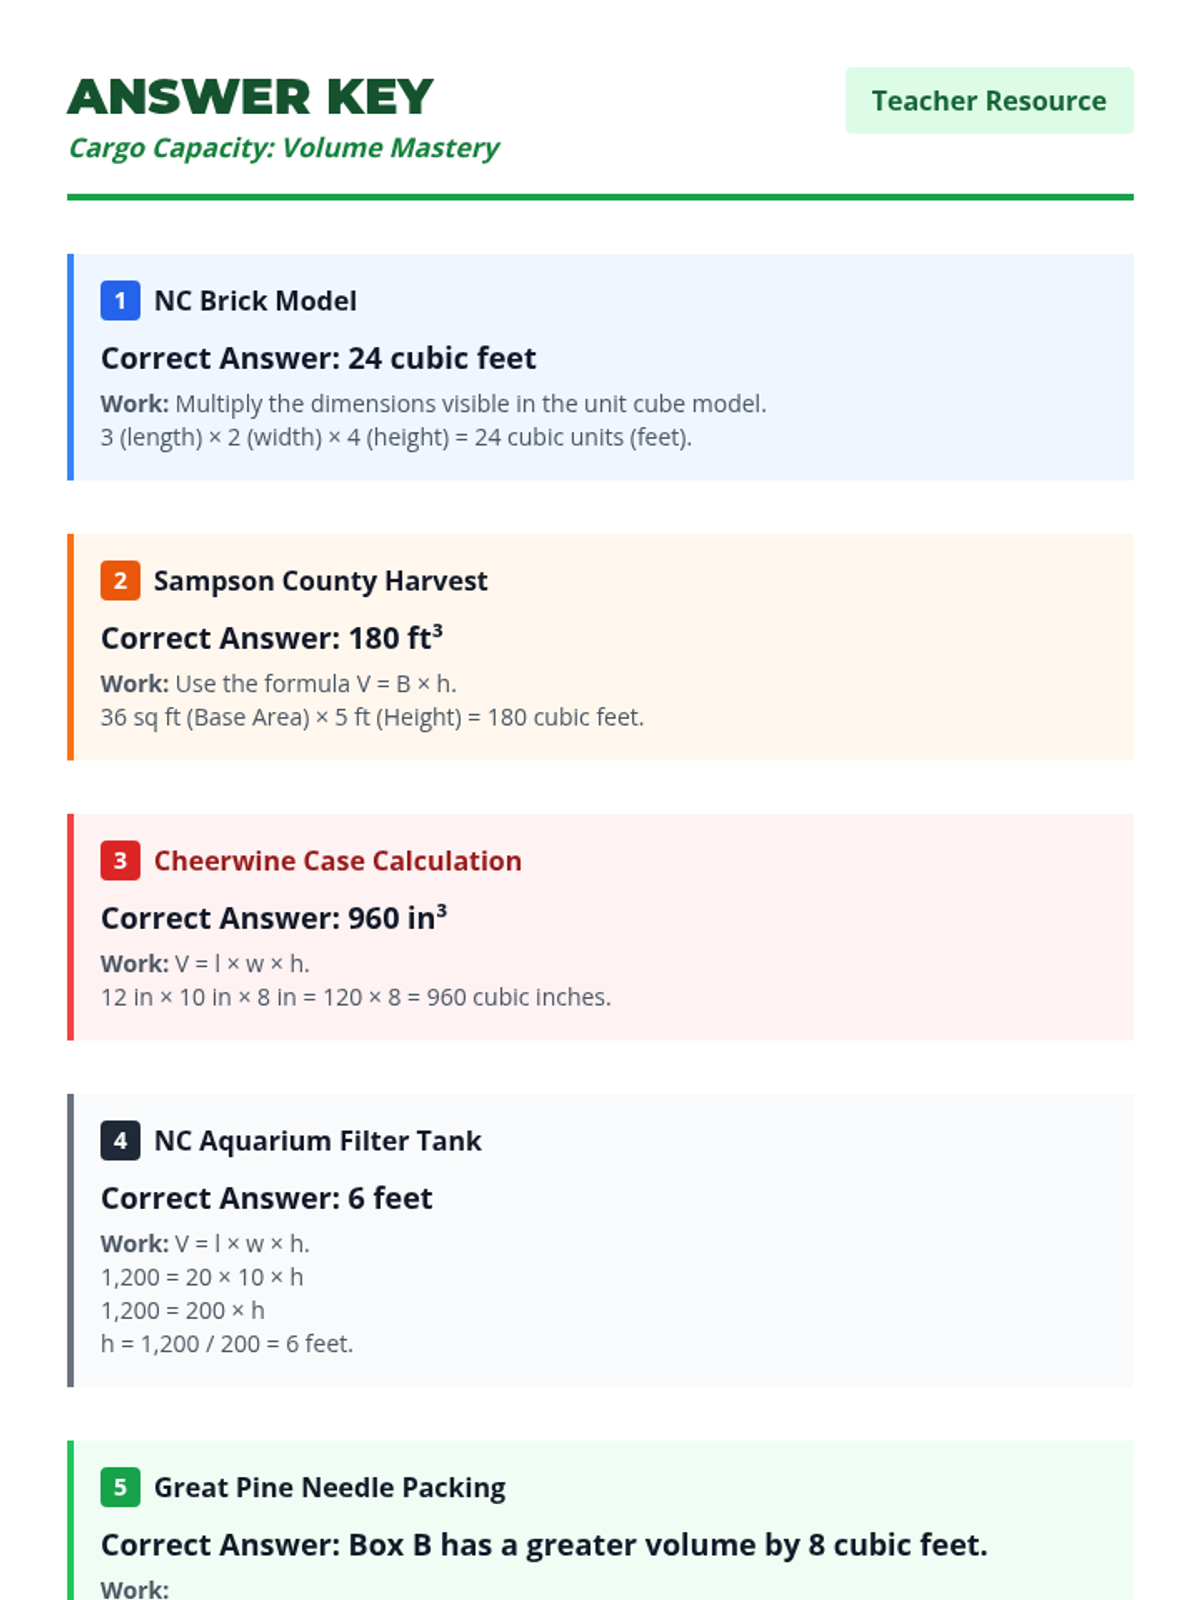The width and height of the screenshot is (1200, 1600).
Task: Open the Cheerwine Case Calculation heading
Action: 337,861
